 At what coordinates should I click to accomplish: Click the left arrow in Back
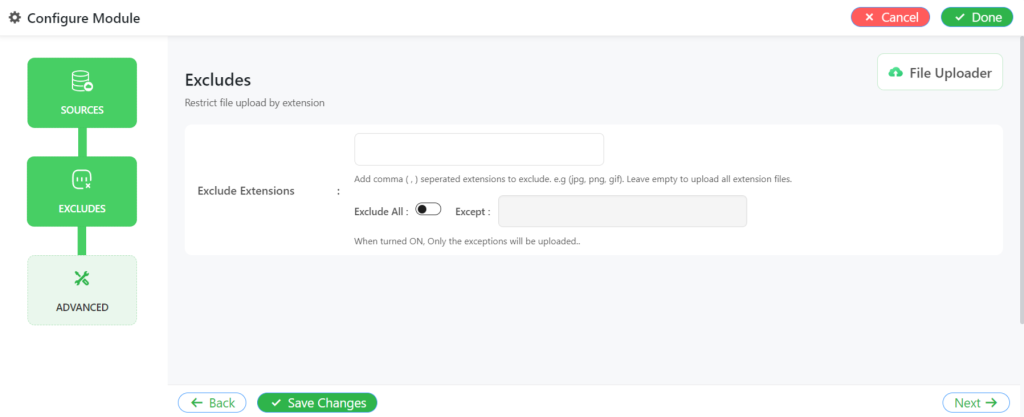coord(197,403)
